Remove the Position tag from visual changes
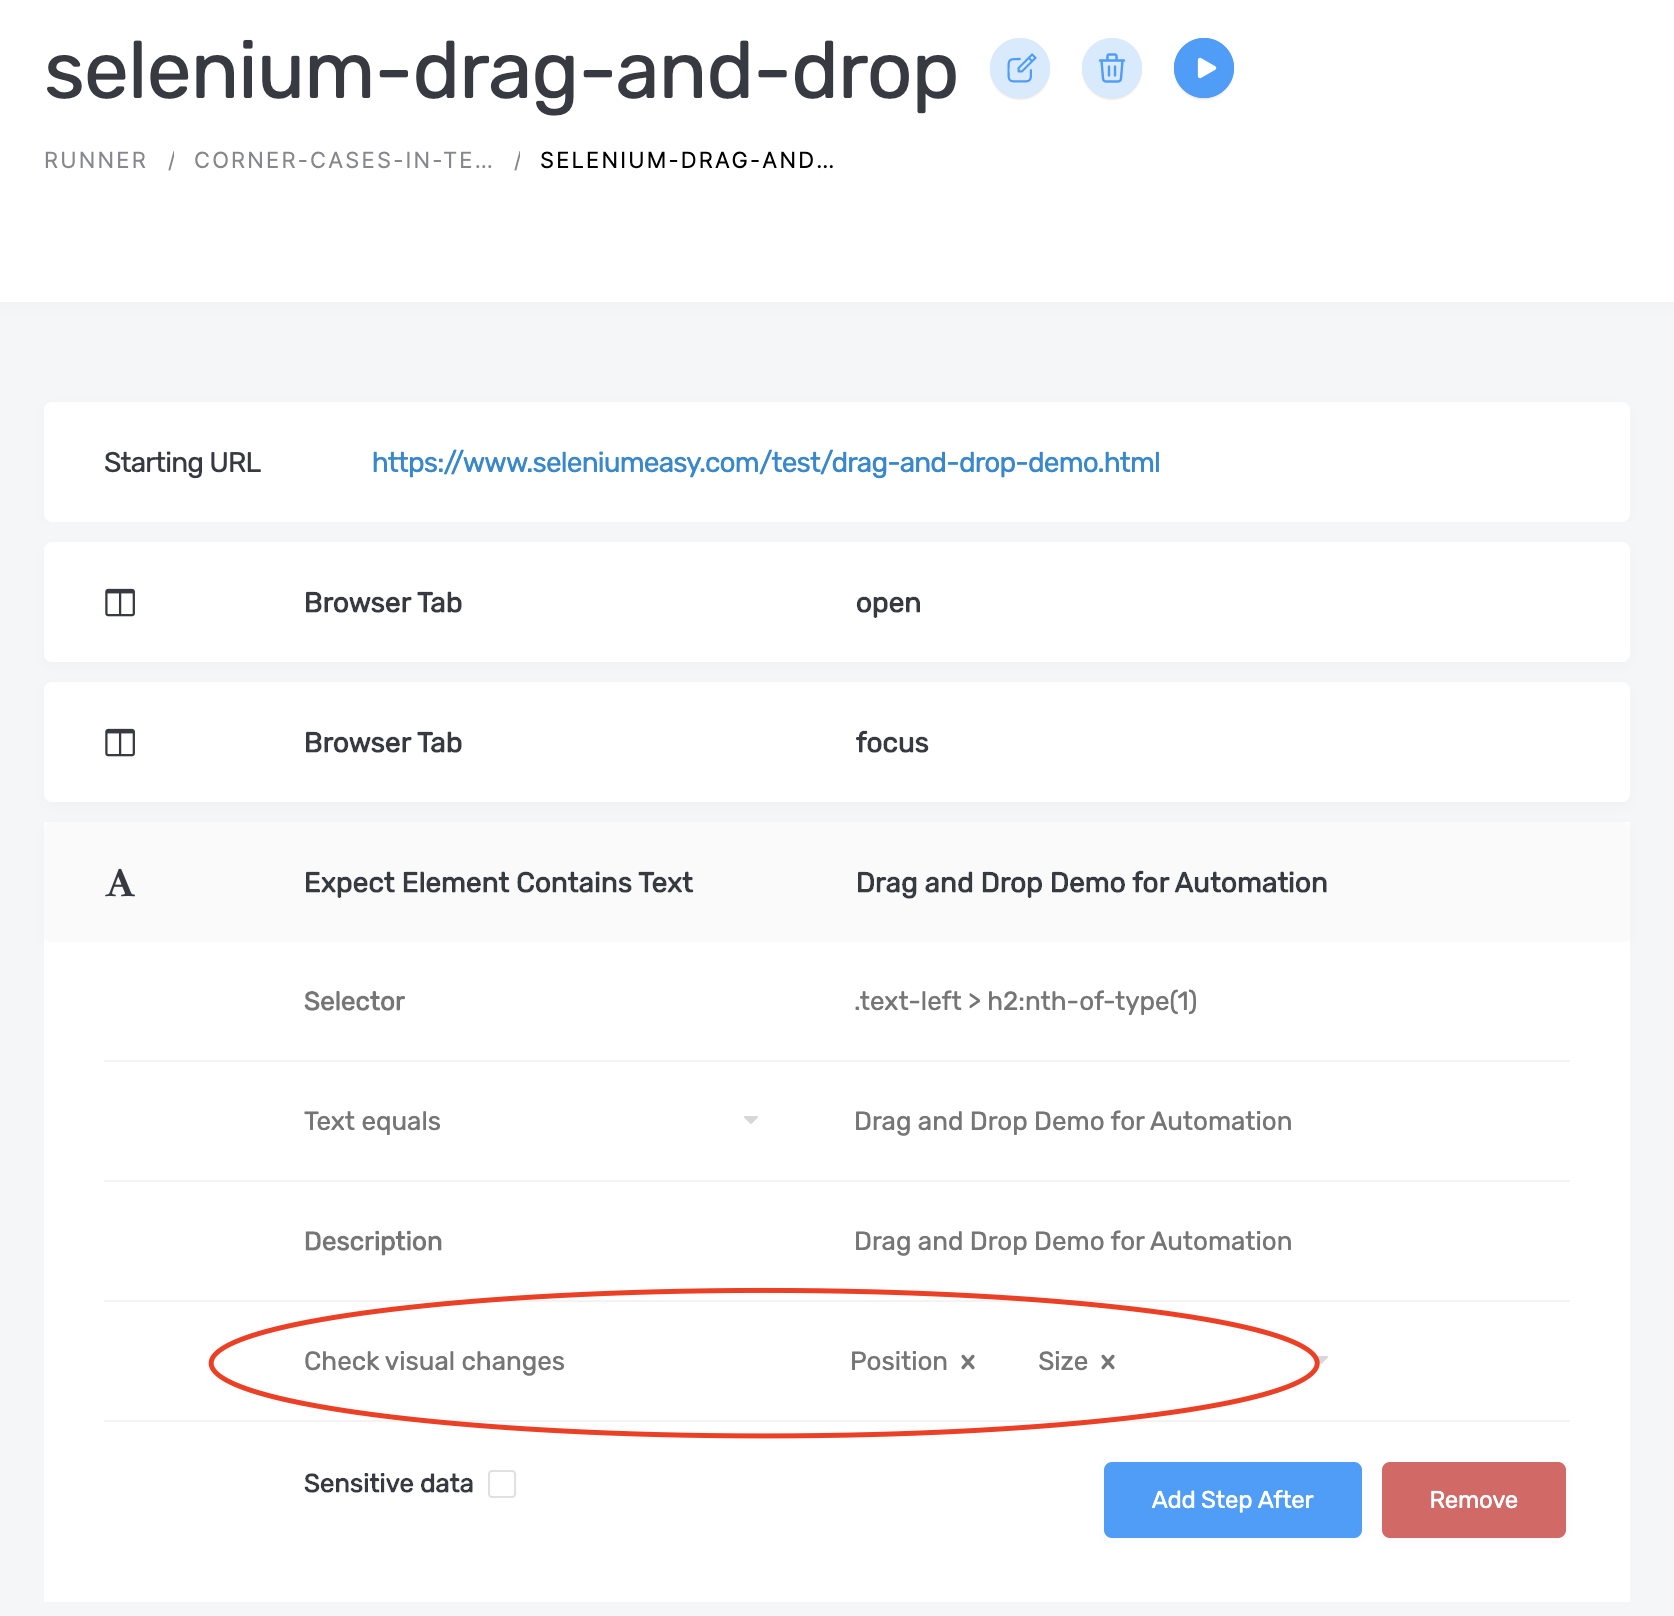 point(968,1362)
